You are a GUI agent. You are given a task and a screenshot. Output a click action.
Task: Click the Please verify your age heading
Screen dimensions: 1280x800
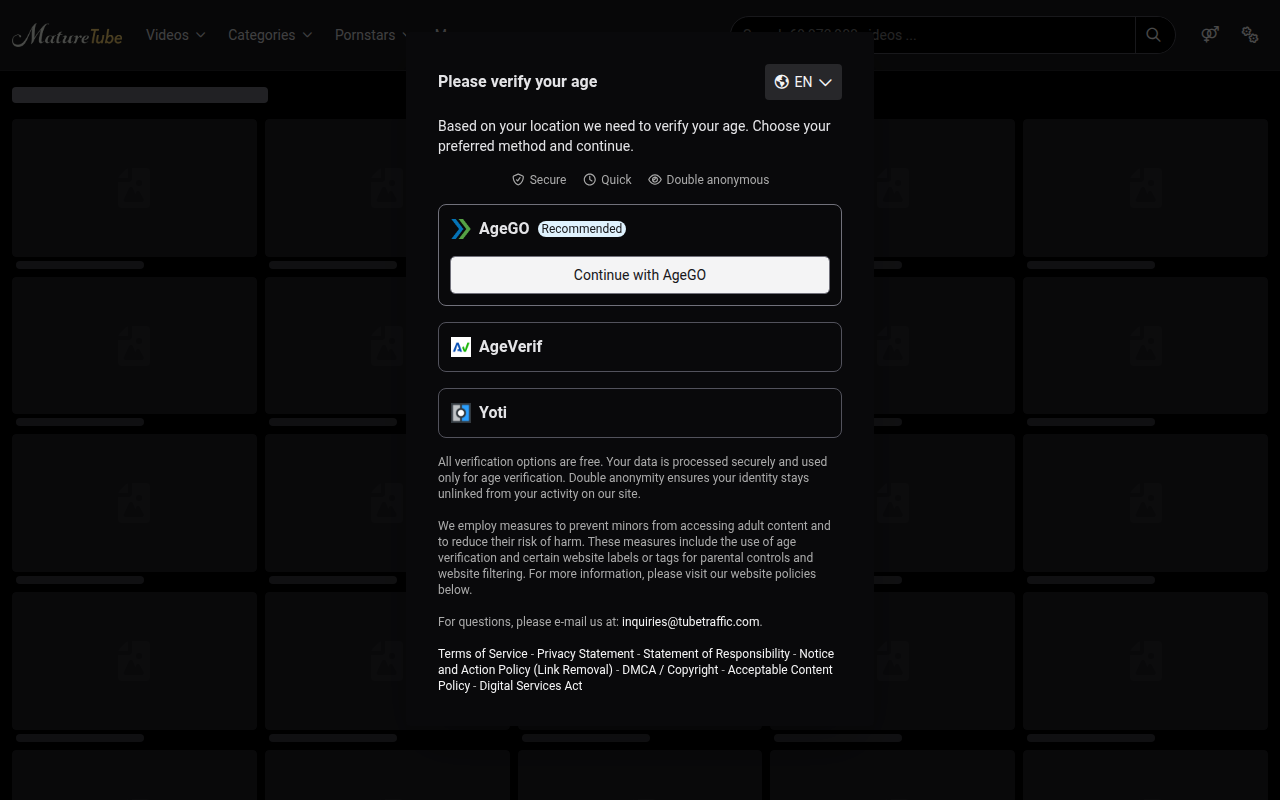[517, 82]
